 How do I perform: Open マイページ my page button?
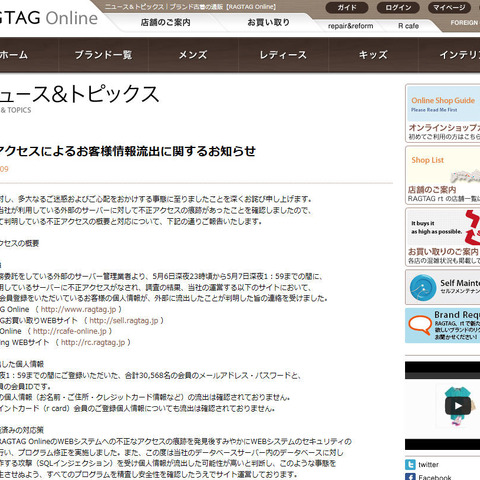click(x=449, y=7)
